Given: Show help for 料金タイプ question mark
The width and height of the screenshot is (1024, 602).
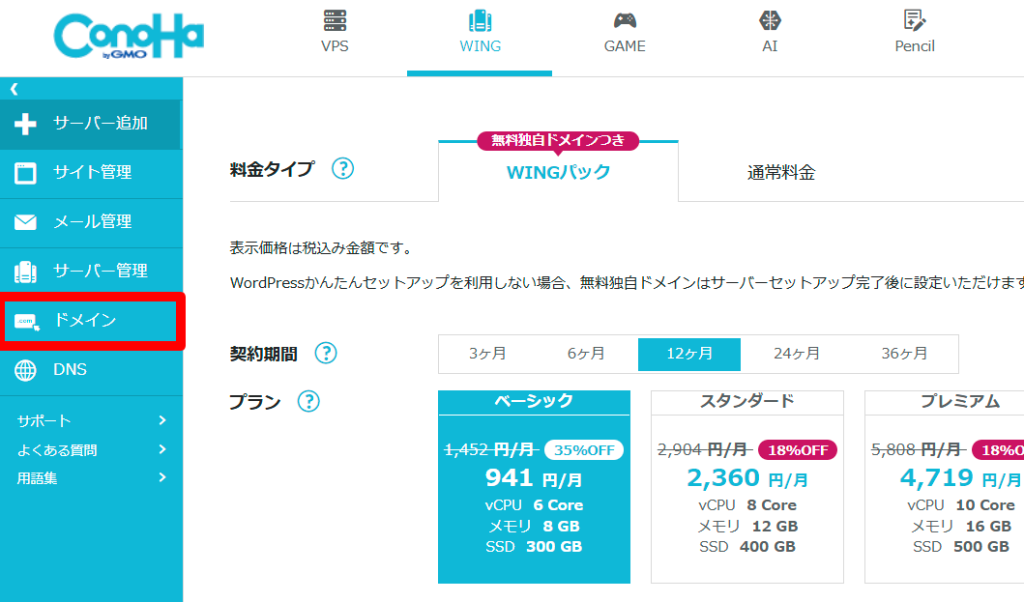Looking at the screenshot, I should coord(343,169).
